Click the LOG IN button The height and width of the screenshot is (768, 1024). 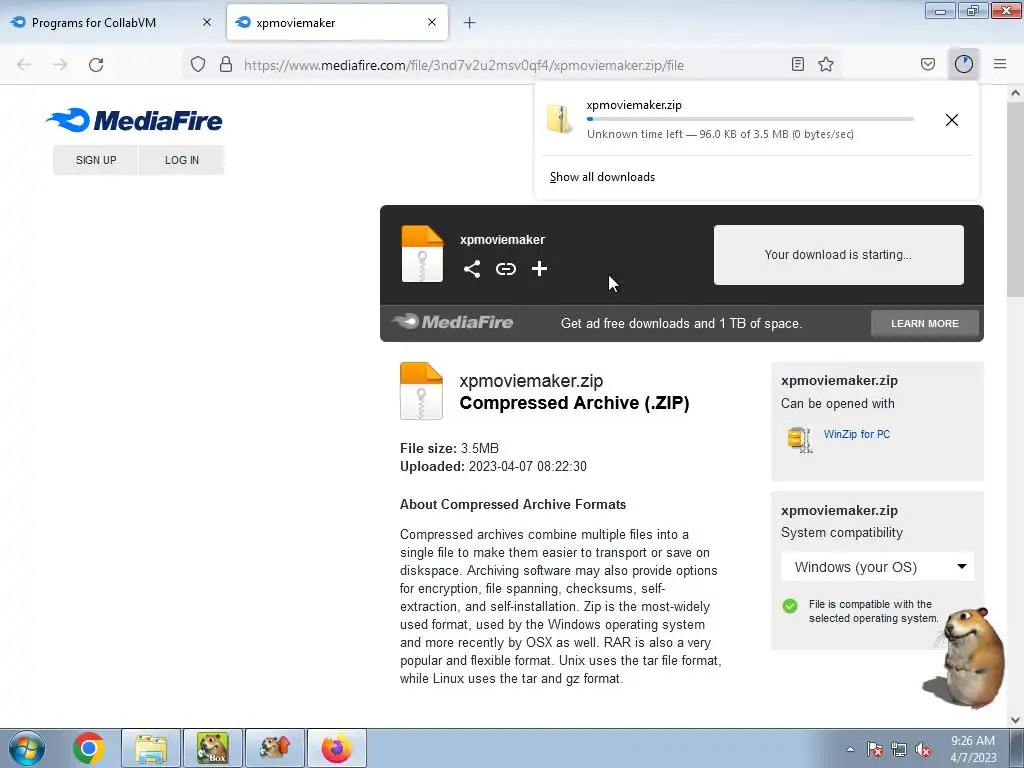(182, 160)
